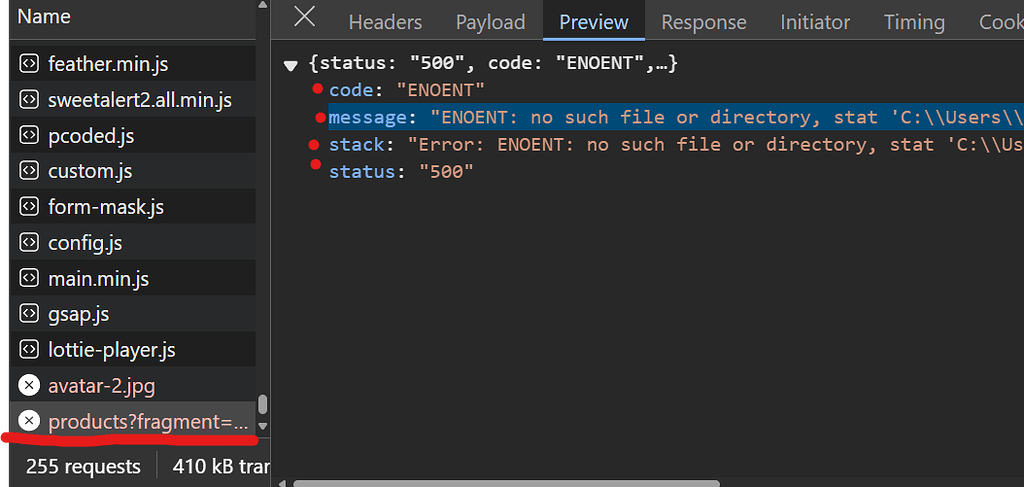The height and width of the screenshot is (487, 1024).
Task: Click the script icon beside form-mask.js
Action: [29, 207]
